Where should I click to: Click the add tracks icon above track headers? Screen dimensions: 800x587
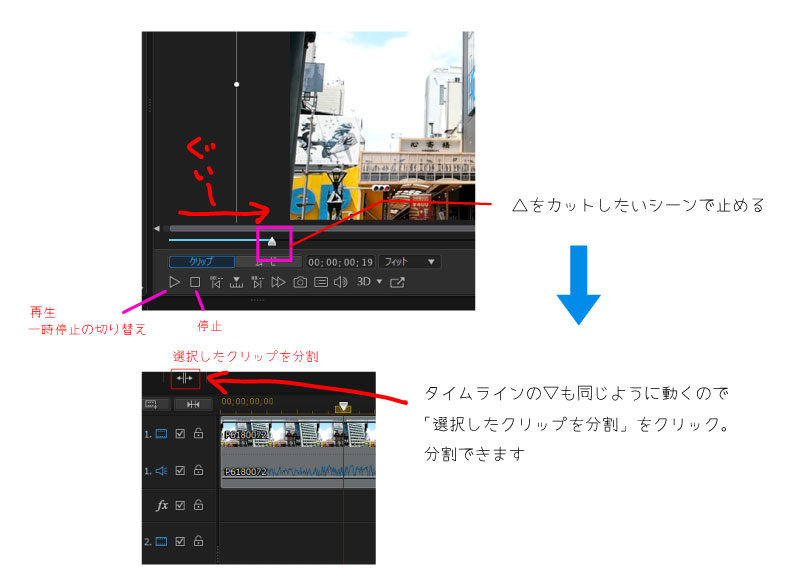pos(153,405)
